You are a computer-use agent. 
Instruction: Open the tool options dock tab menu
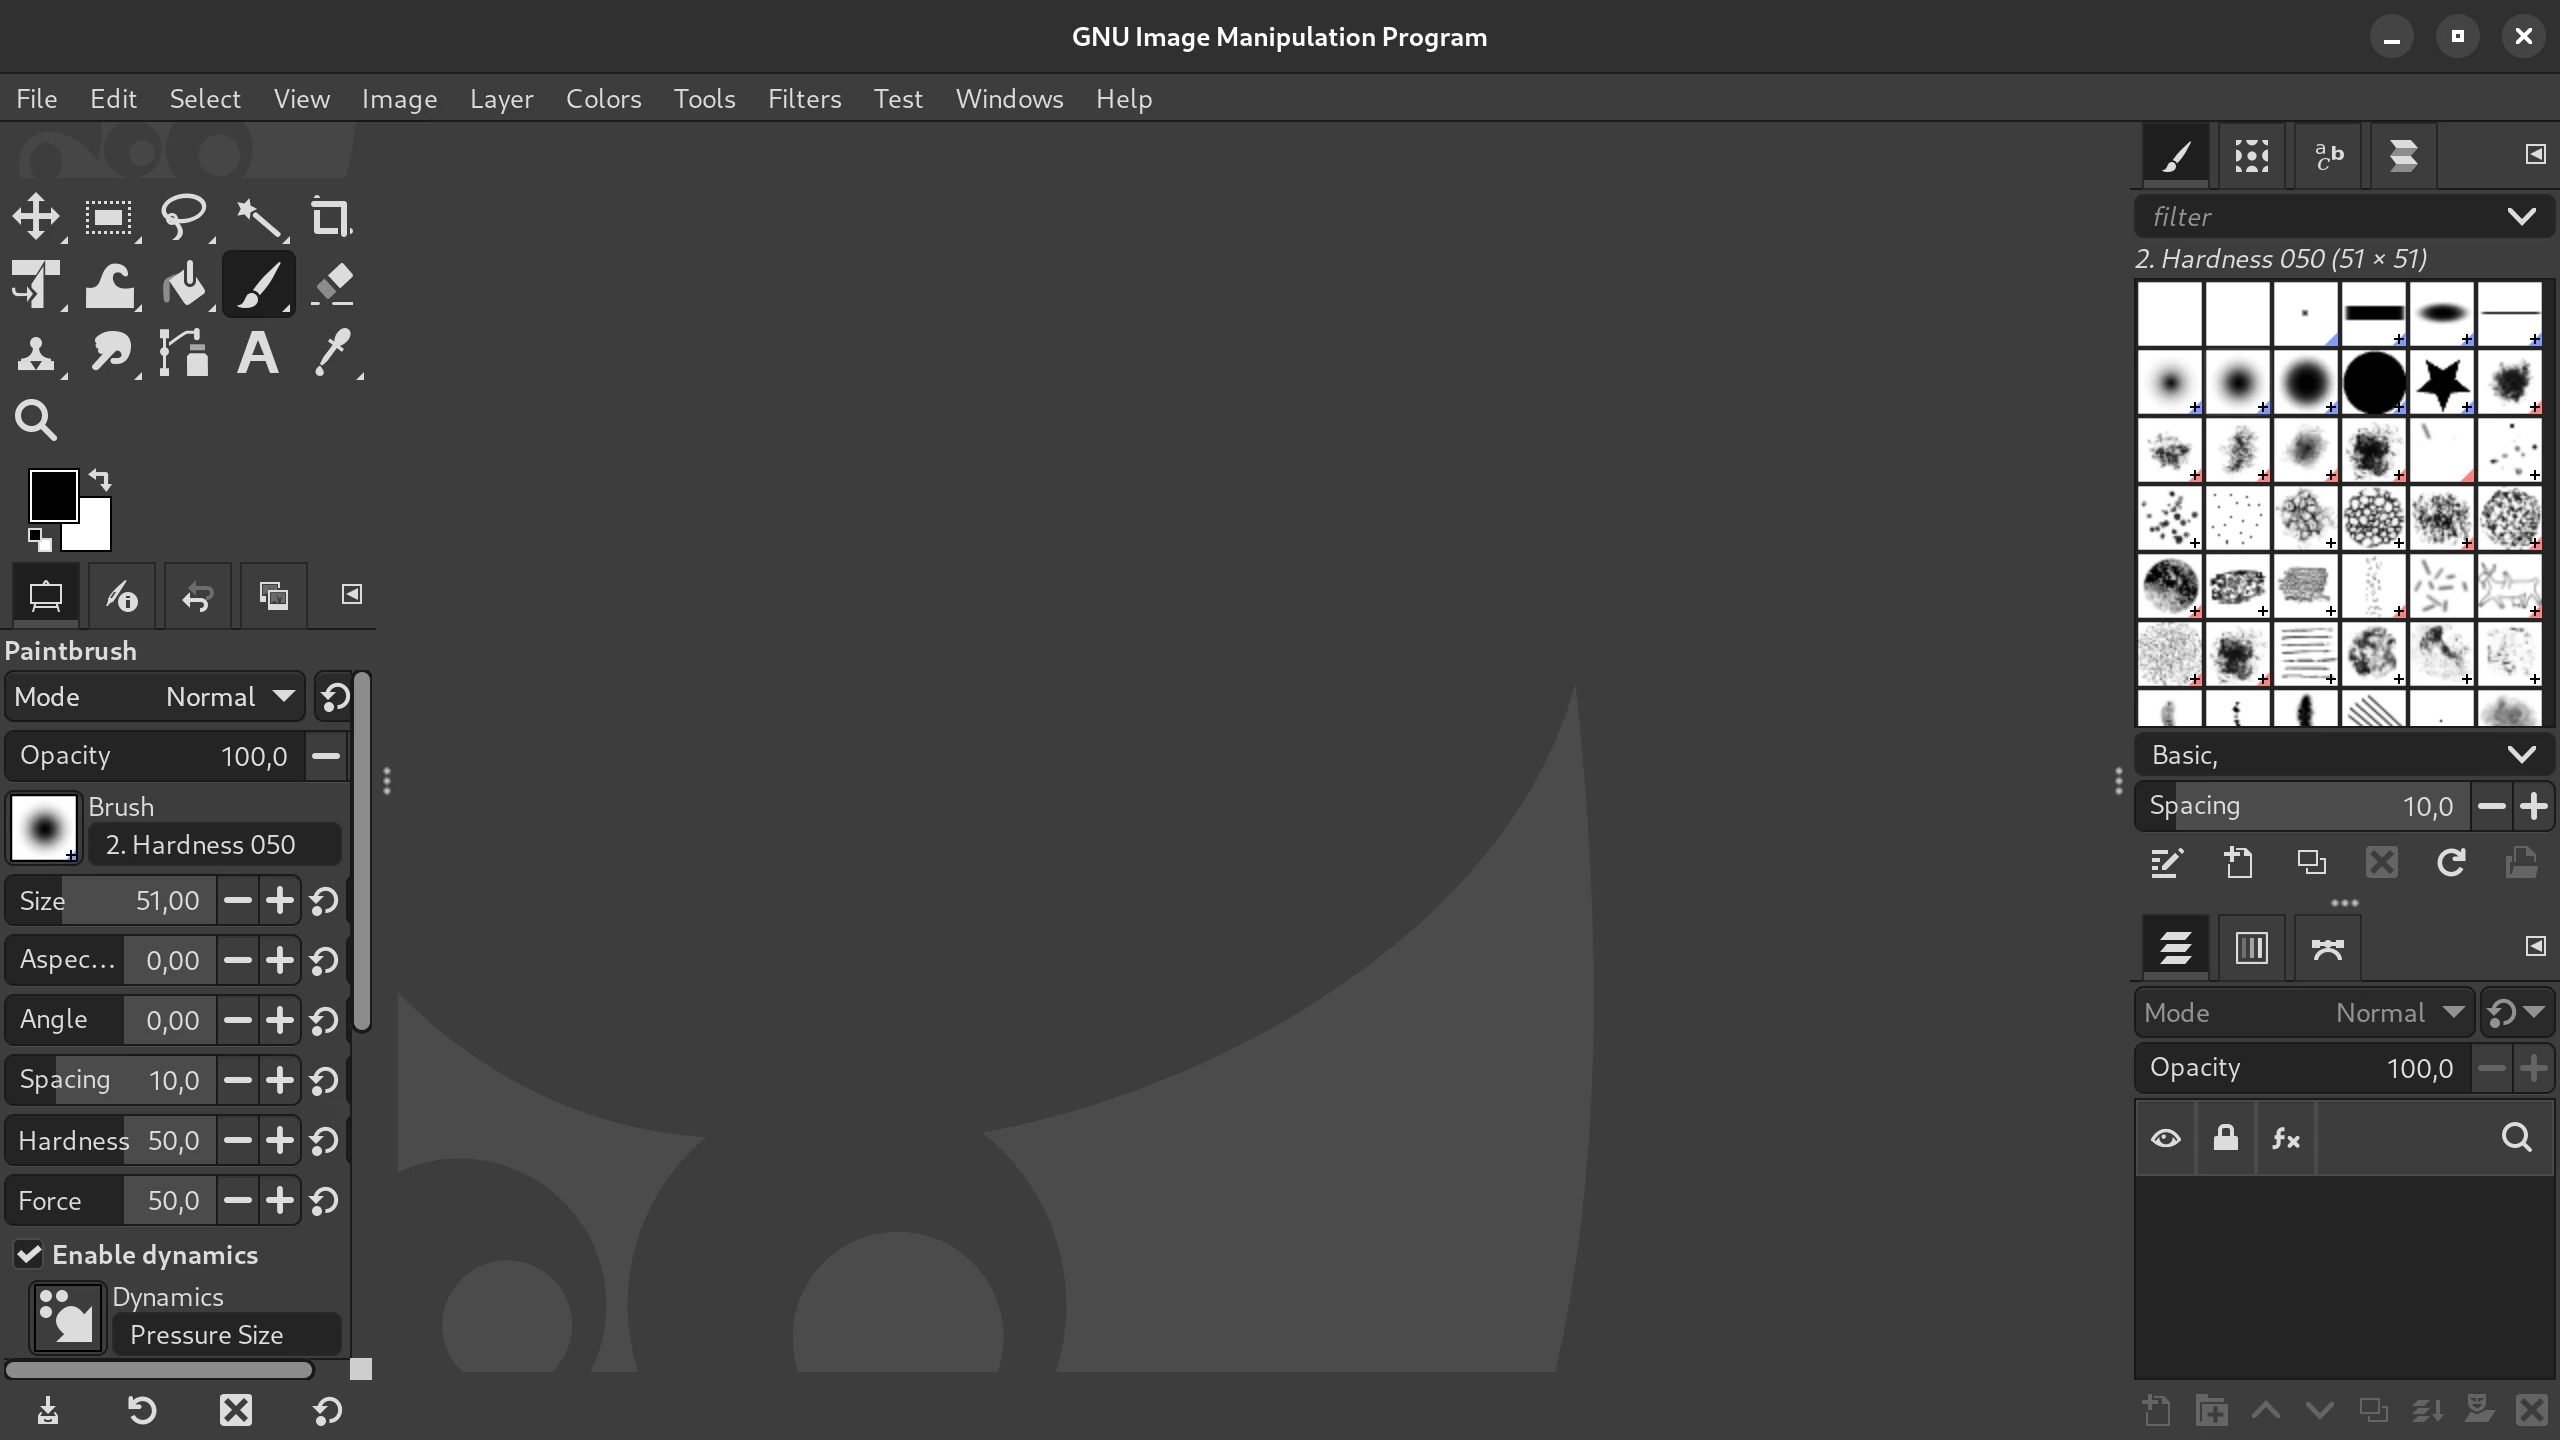[351, 594]
